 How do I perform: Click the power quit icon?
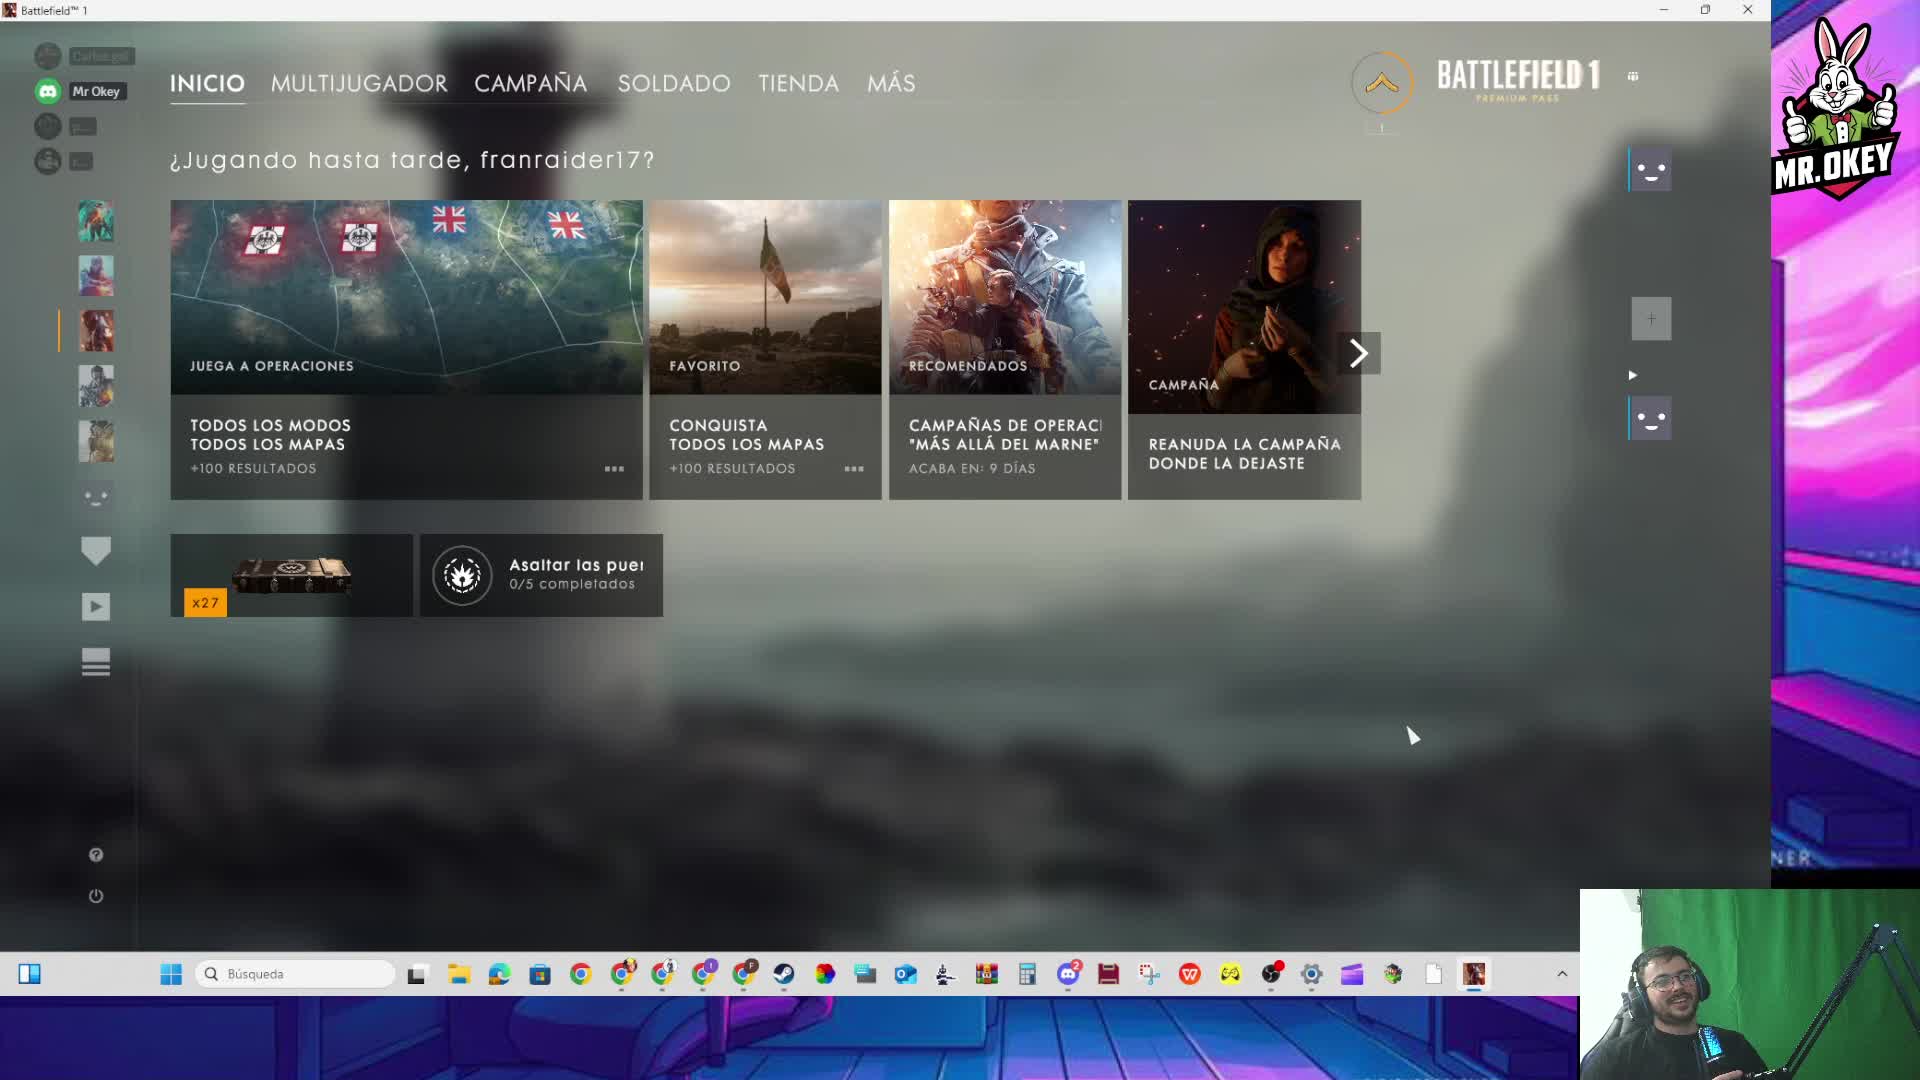pyautogui.click(x=96, y=896)
